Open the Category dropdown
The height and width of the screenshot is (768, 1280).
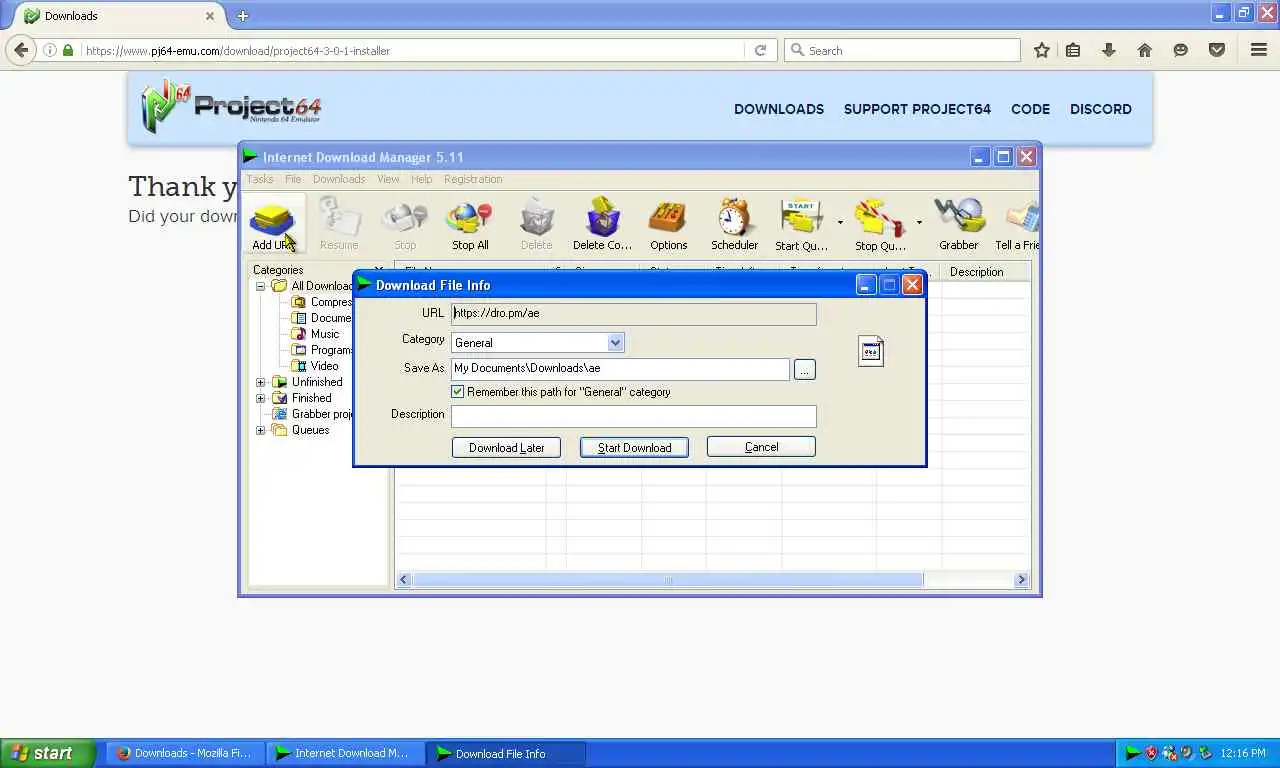pyautogui.click(x=615, y=342)
